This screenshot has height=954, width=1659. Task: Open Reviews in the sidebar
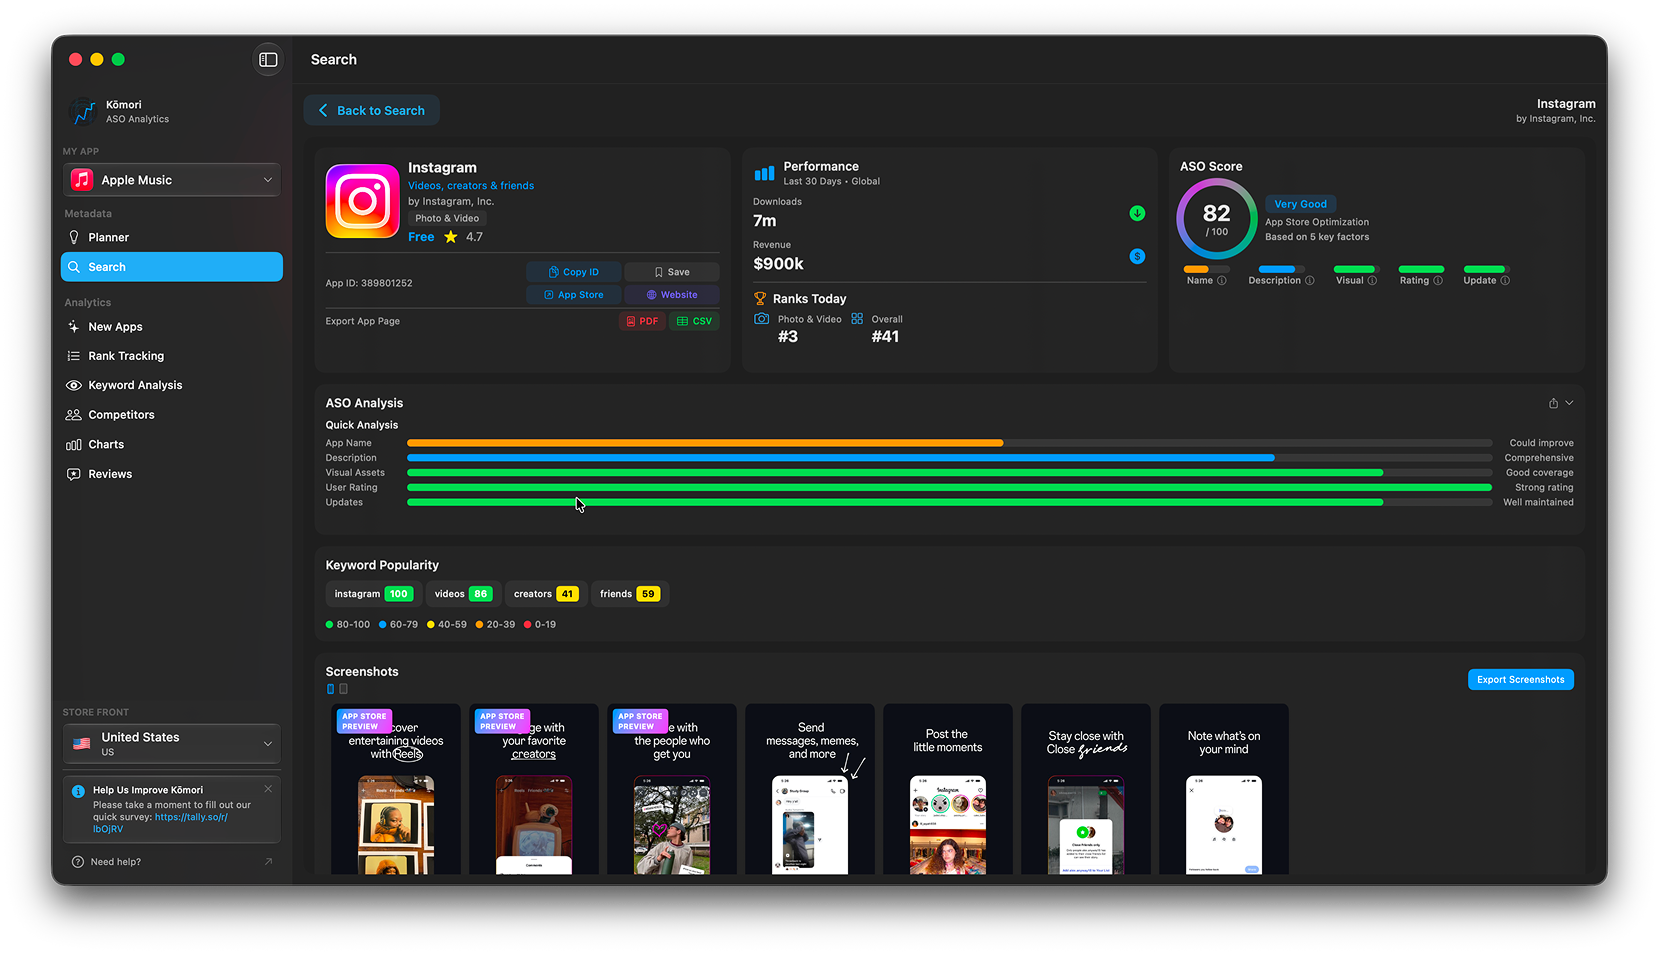pyautogui.click(x=172, y=474)
